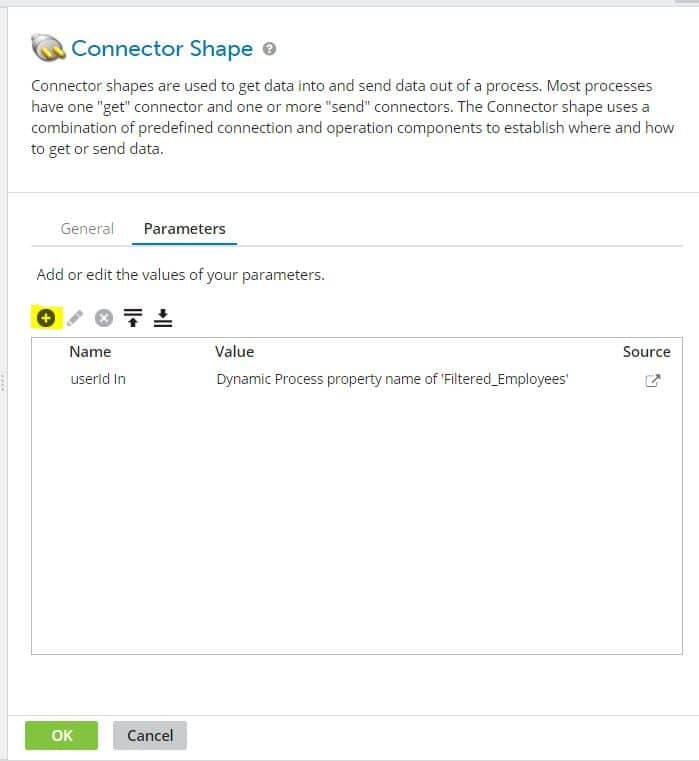The width and height of the screenshot is (699, 761).
Task: Click the move parameter up arrow icon
Action: pos(133,318)
